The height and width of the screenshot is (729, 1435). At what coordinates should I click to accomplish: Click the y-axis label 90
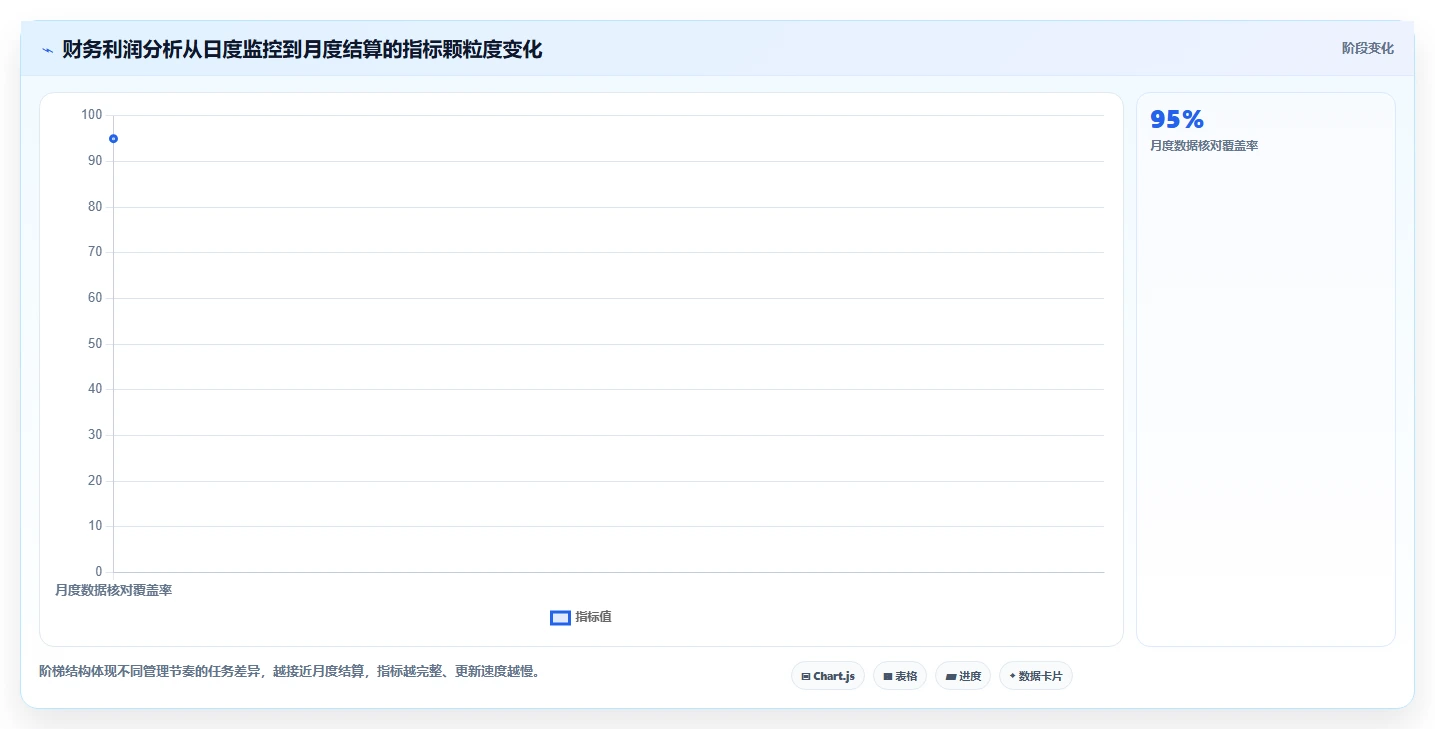(95, 161)
